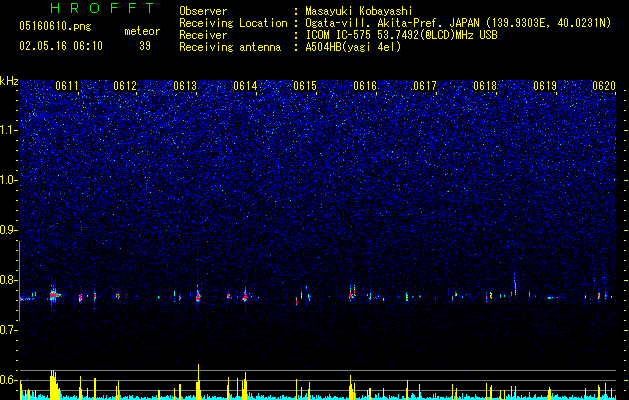Click the 0619 time marker

tap(545, 86)
